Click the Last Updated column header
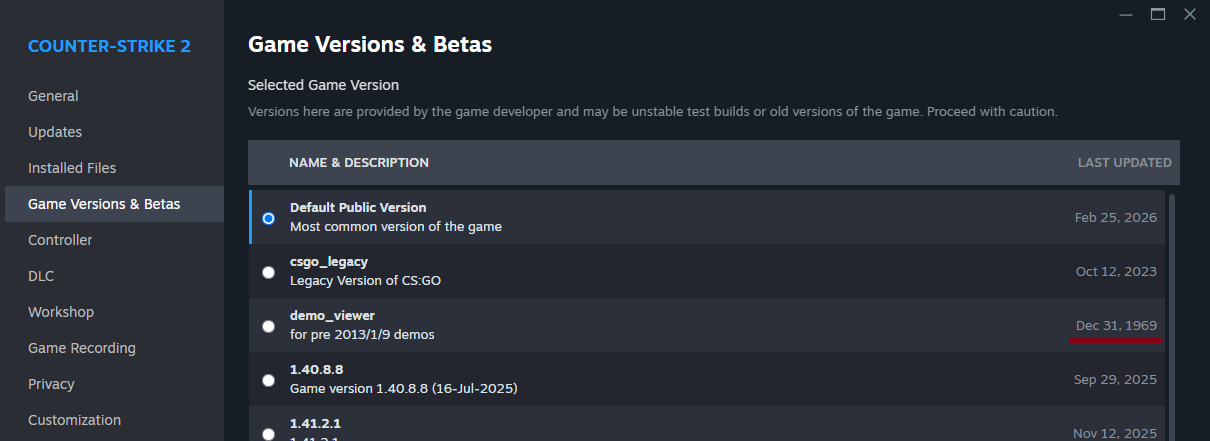The width and height of the screenshot is (1210, 441). tap(1124, 162)
